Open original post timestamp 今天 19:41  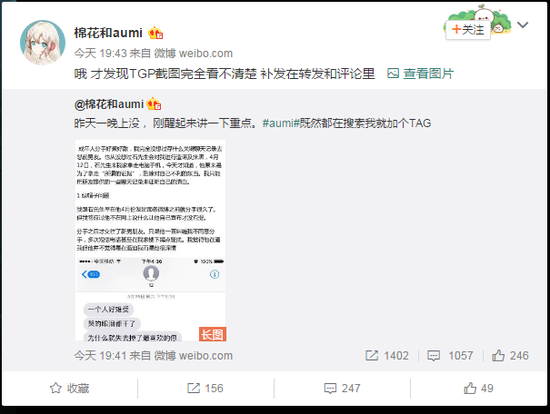[x=100, y=356]
